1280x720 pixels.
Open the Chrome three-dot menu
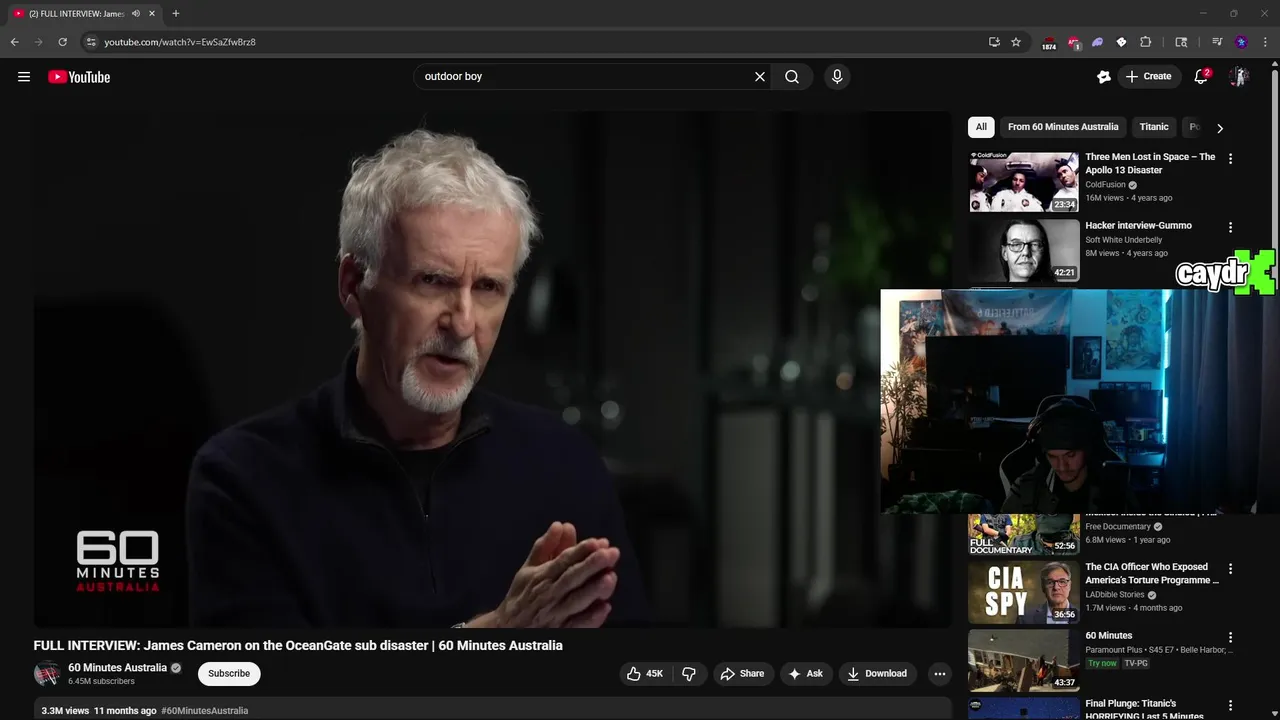pyautogui.click(x=1266, y=42)
